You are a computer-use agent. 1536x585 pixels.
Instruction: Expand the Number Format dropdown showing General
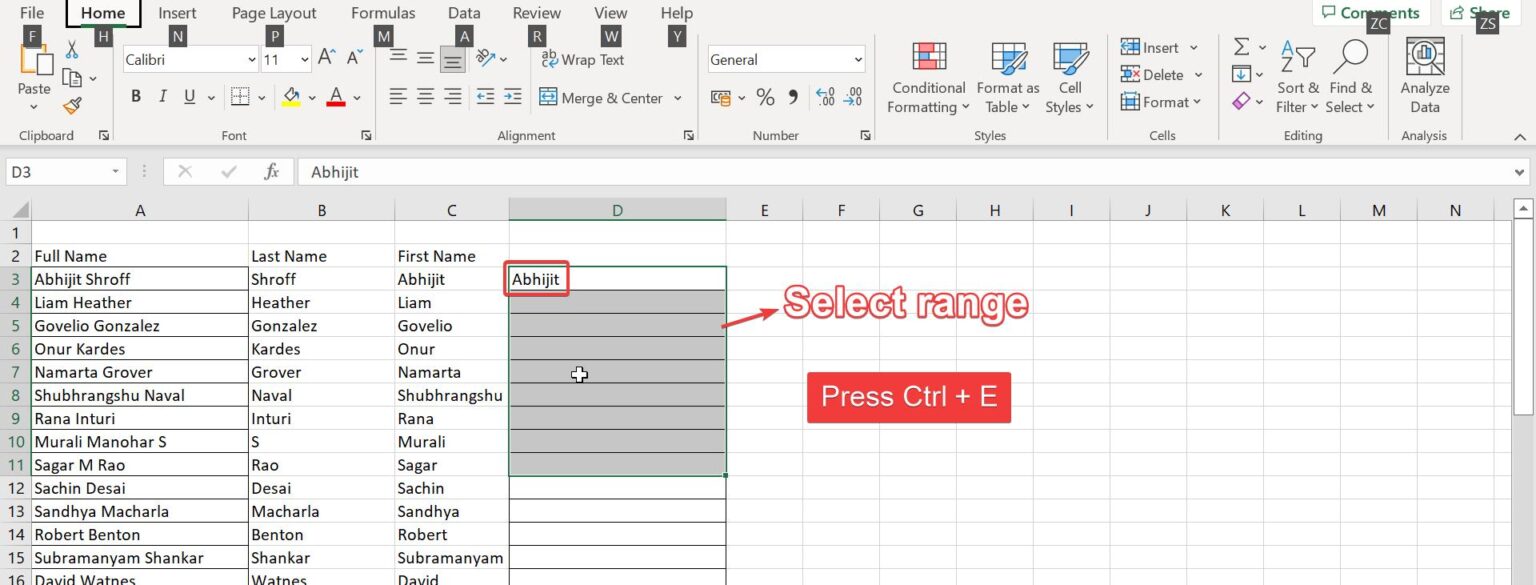(856, 59)
